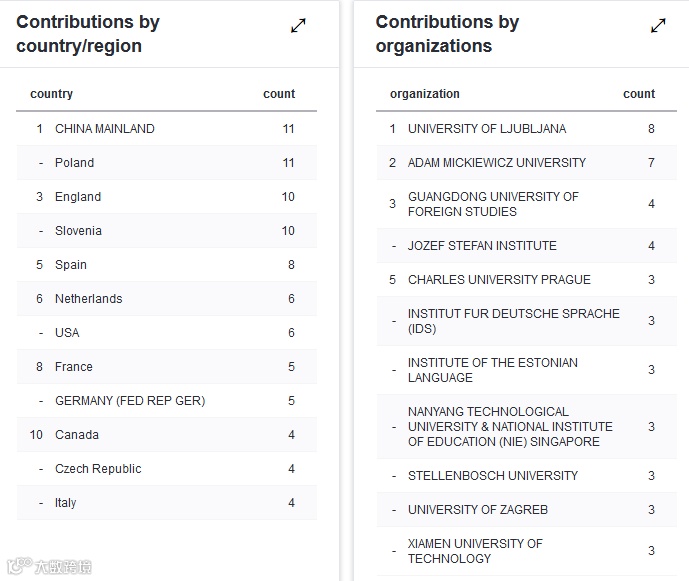The width and height of the screenshot is (689, 581).
Task: Sort organizations by count column header
Action: (639, 94)
